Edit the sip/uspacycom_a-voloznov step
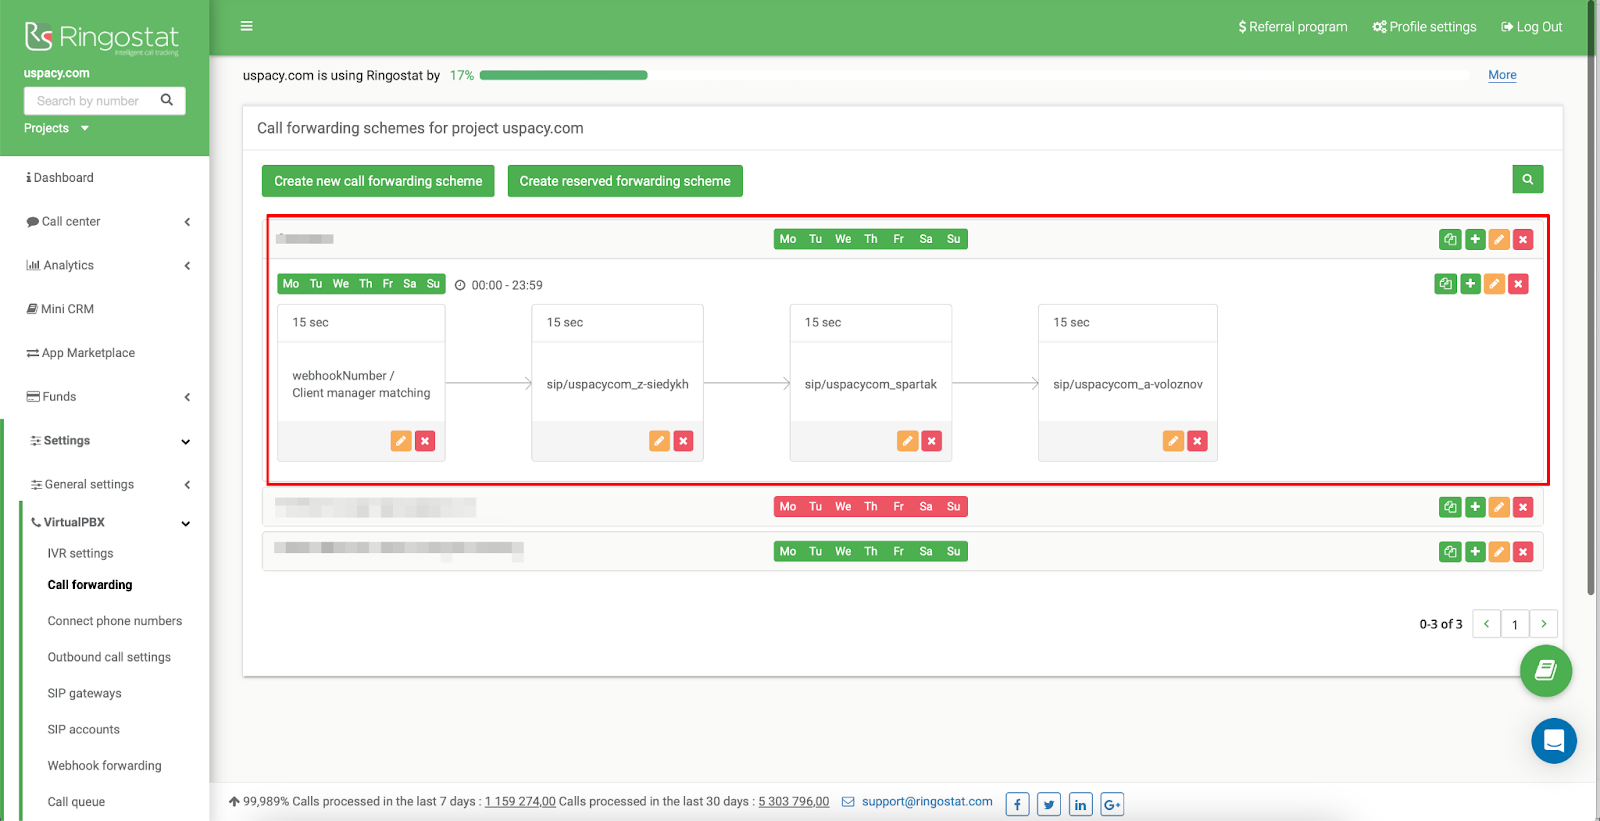The height and width of the screenshot is (821, 1600). point(1173,441)
